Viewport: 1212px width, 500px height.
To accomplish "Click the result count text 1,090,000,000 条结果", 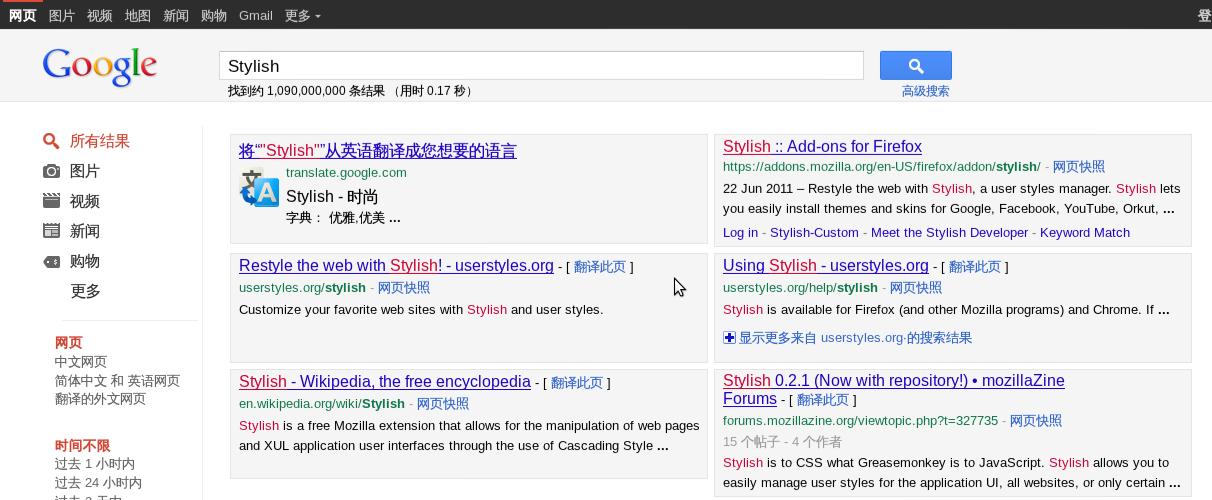I will (325, 91).
